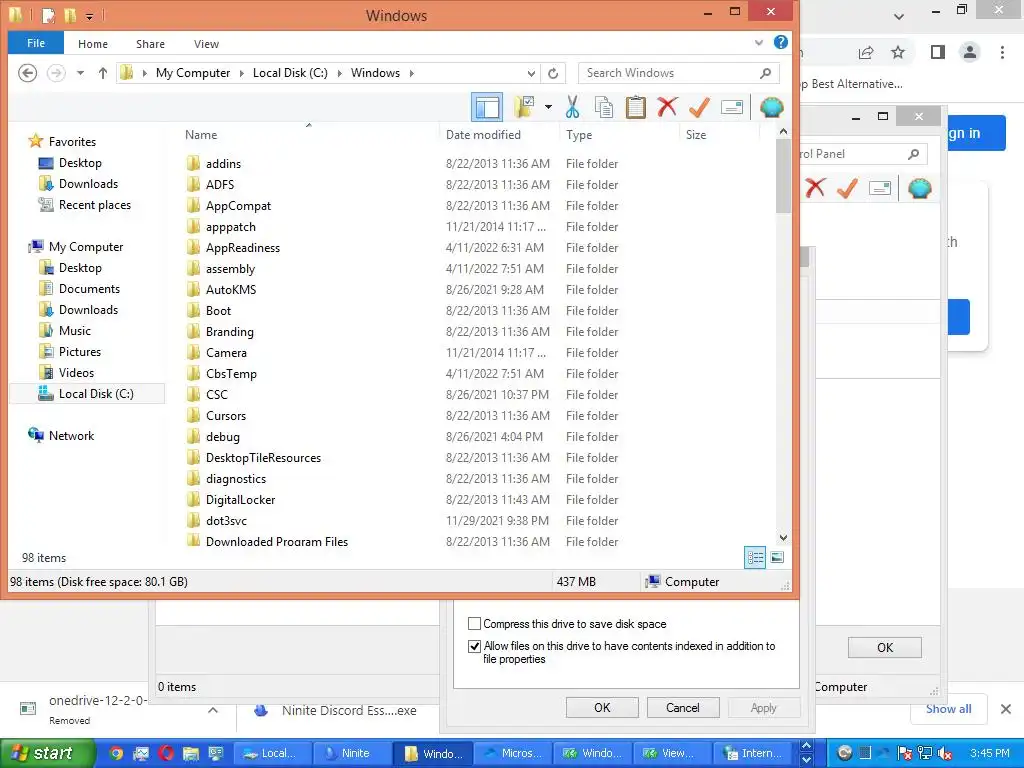The image size is (1024, 768).
Task: Click the blue shell icon in toolbar
Action: point(771,107)
